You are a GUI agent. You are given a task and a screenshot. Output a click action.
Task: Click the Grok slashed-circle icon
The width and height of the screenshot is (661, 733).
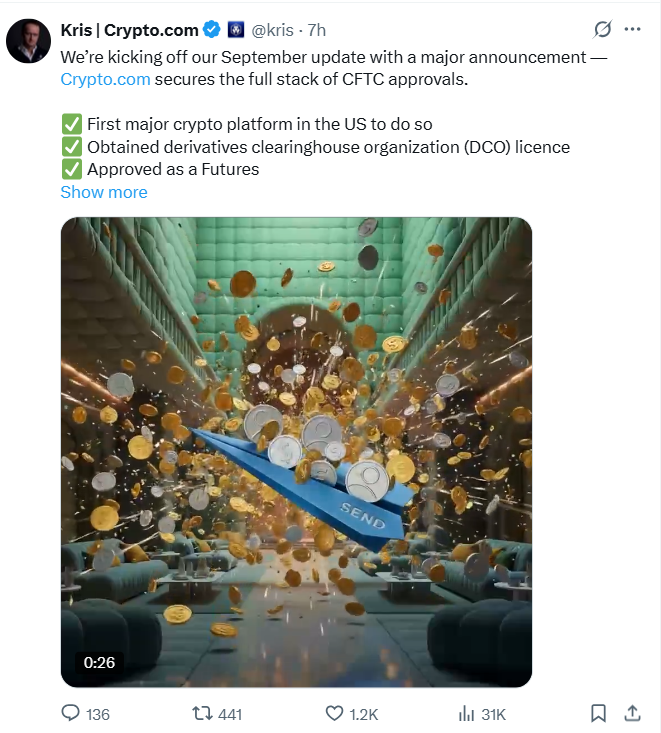602,29
